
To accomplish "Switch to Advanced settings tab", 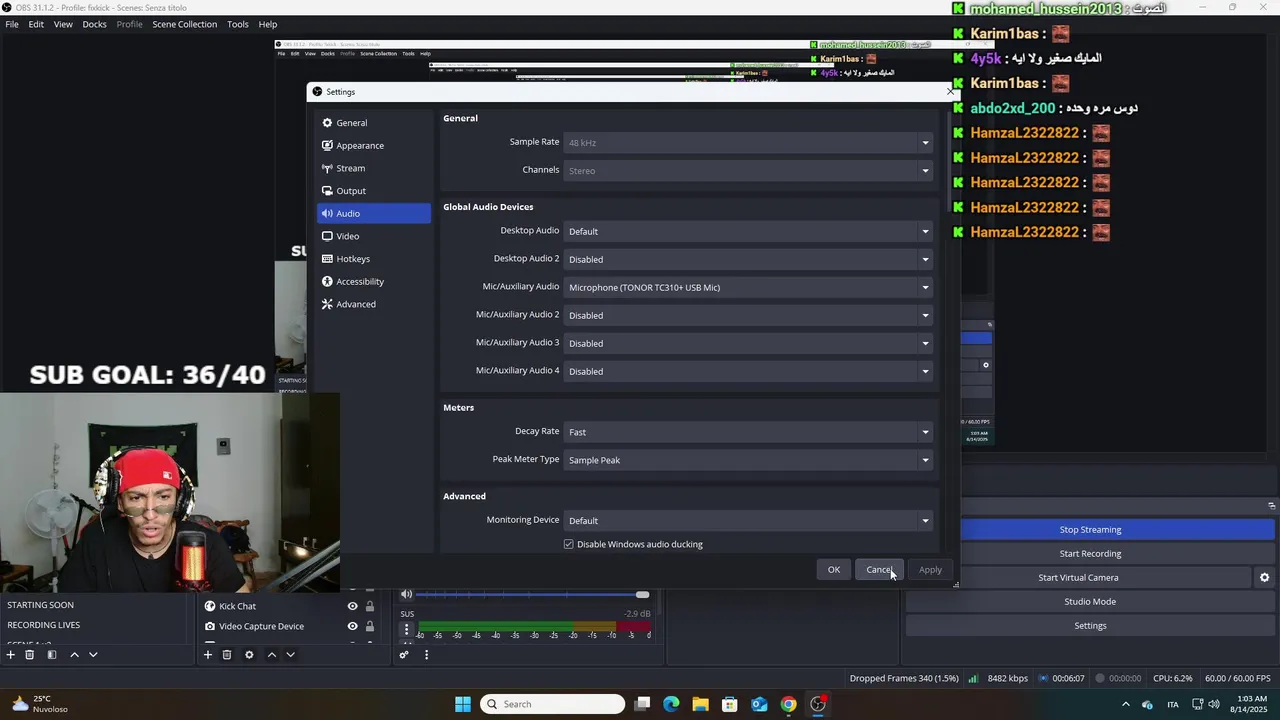I will [374, 304].
